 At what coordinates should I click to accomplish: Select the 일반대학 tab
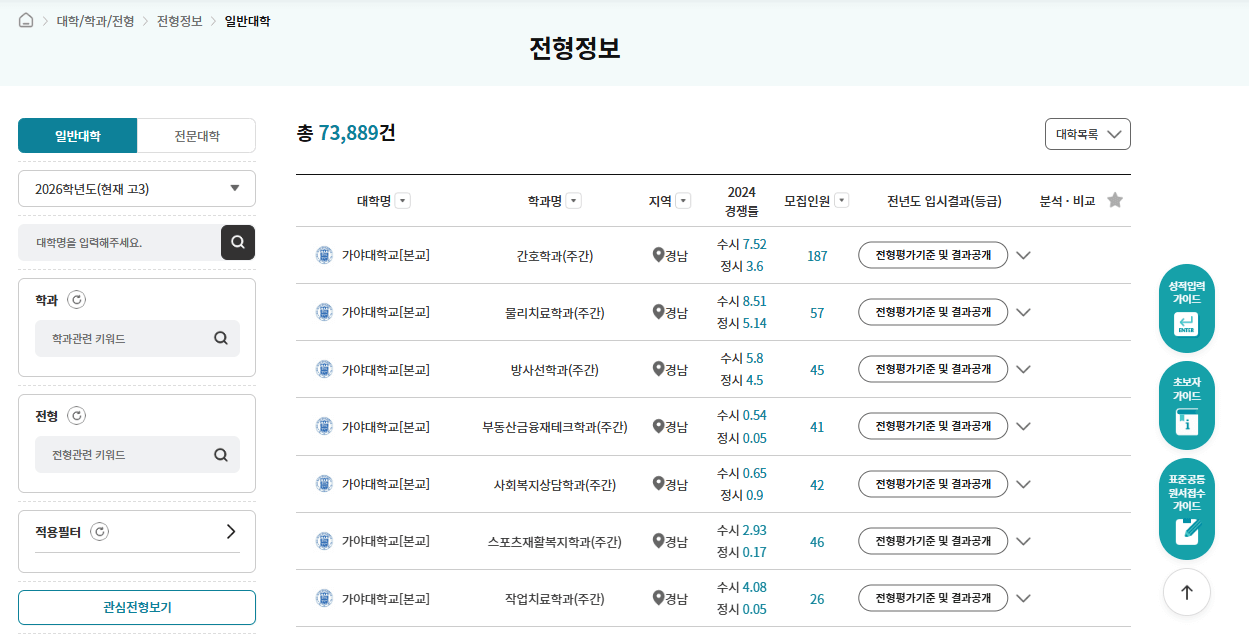tap(77, 135)
